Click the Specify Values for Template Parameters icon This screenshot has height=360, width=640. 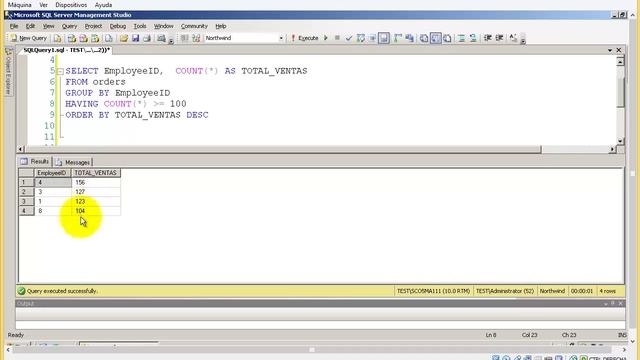[513, 38]
